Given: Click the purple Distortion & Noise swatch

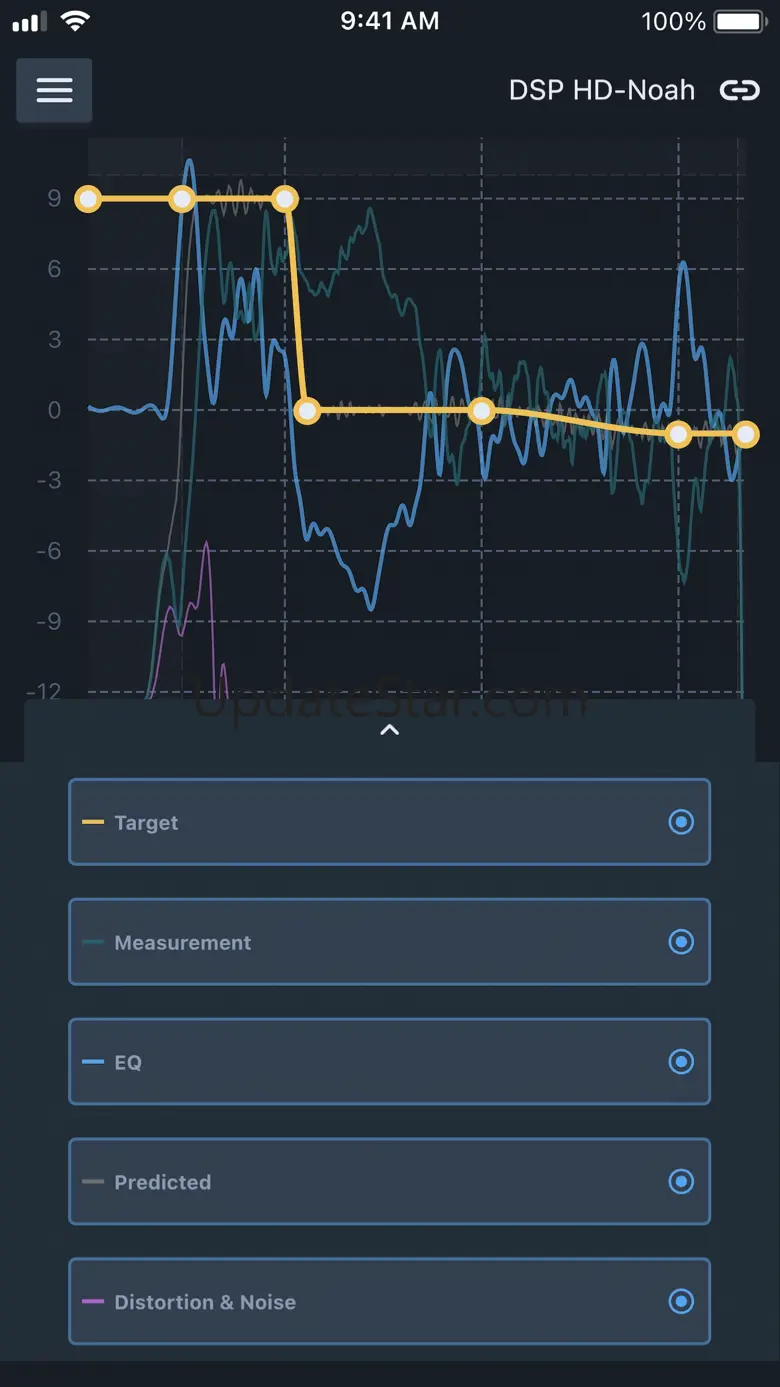Looking at the screenshot, I should [x=93, y=1302].
